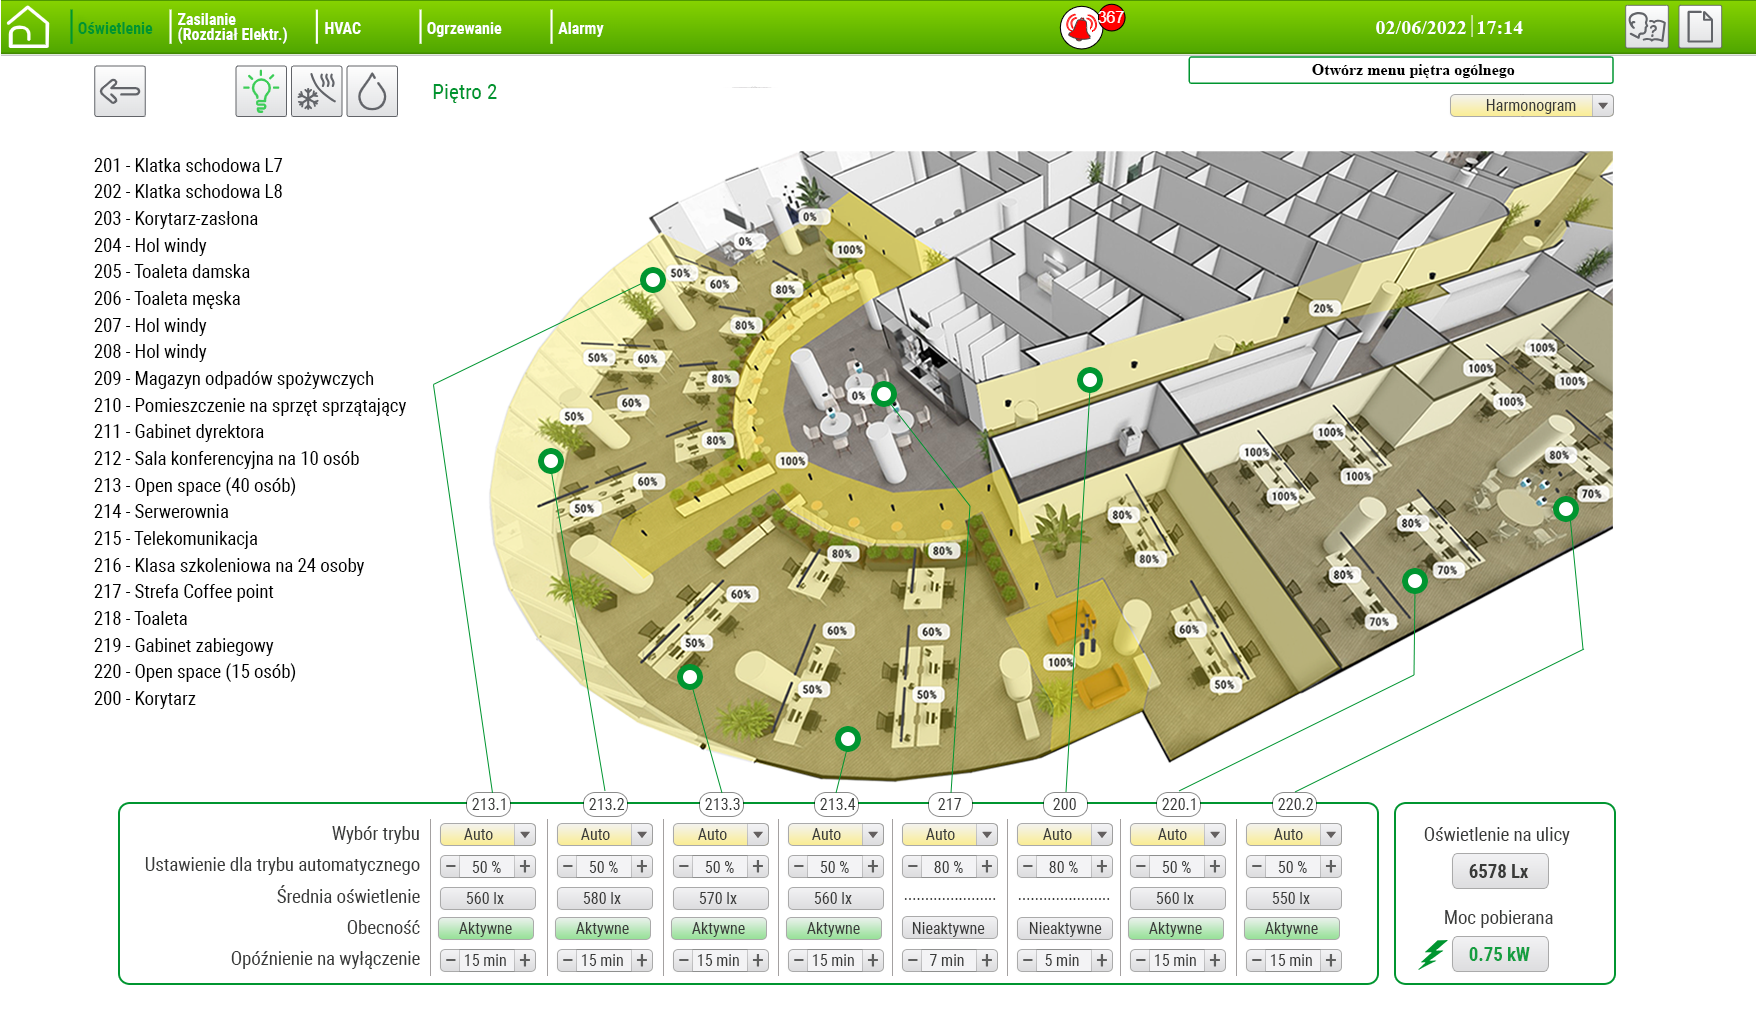The image size is (1757, 1011).
Task: Open the HVAC snowflake view icon
Action: pyautogui.click(x=317, y=92)
